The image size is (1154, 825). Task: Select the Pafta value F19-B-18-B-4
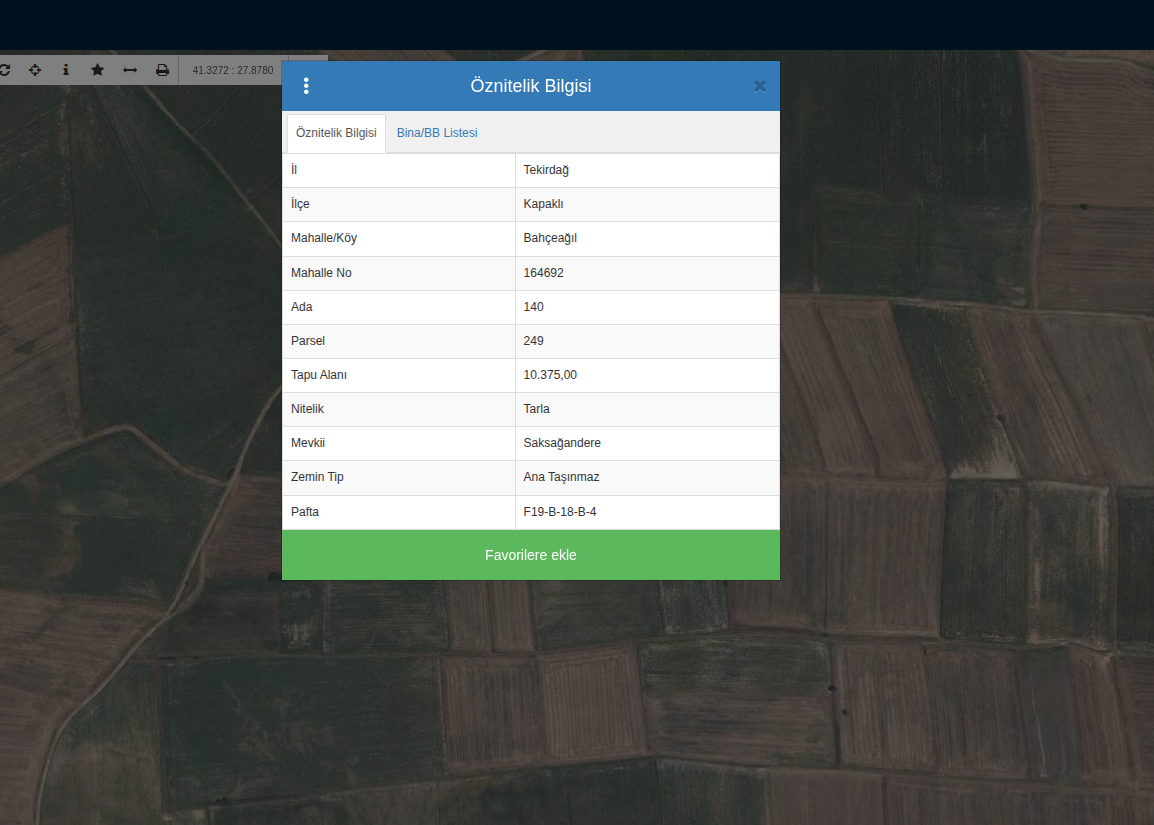click(559, 511)
